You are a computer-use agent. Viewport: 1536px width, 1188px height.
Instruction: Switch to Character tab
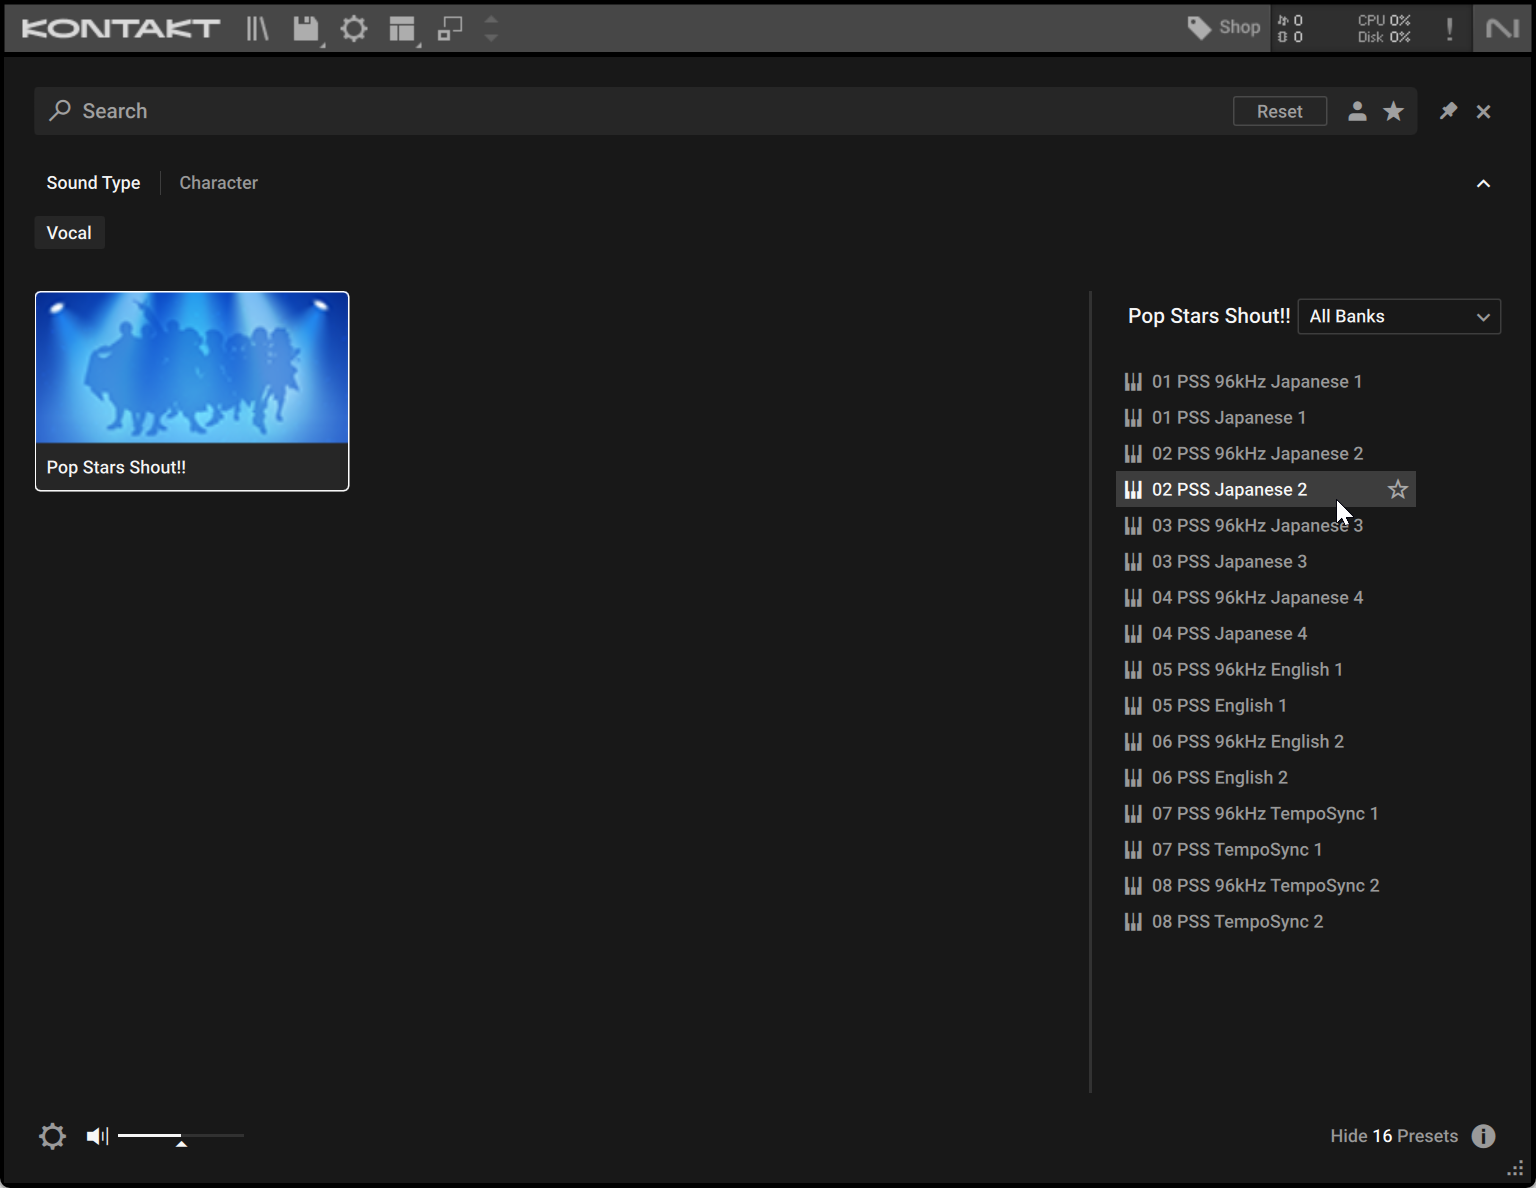coord(218,183)
